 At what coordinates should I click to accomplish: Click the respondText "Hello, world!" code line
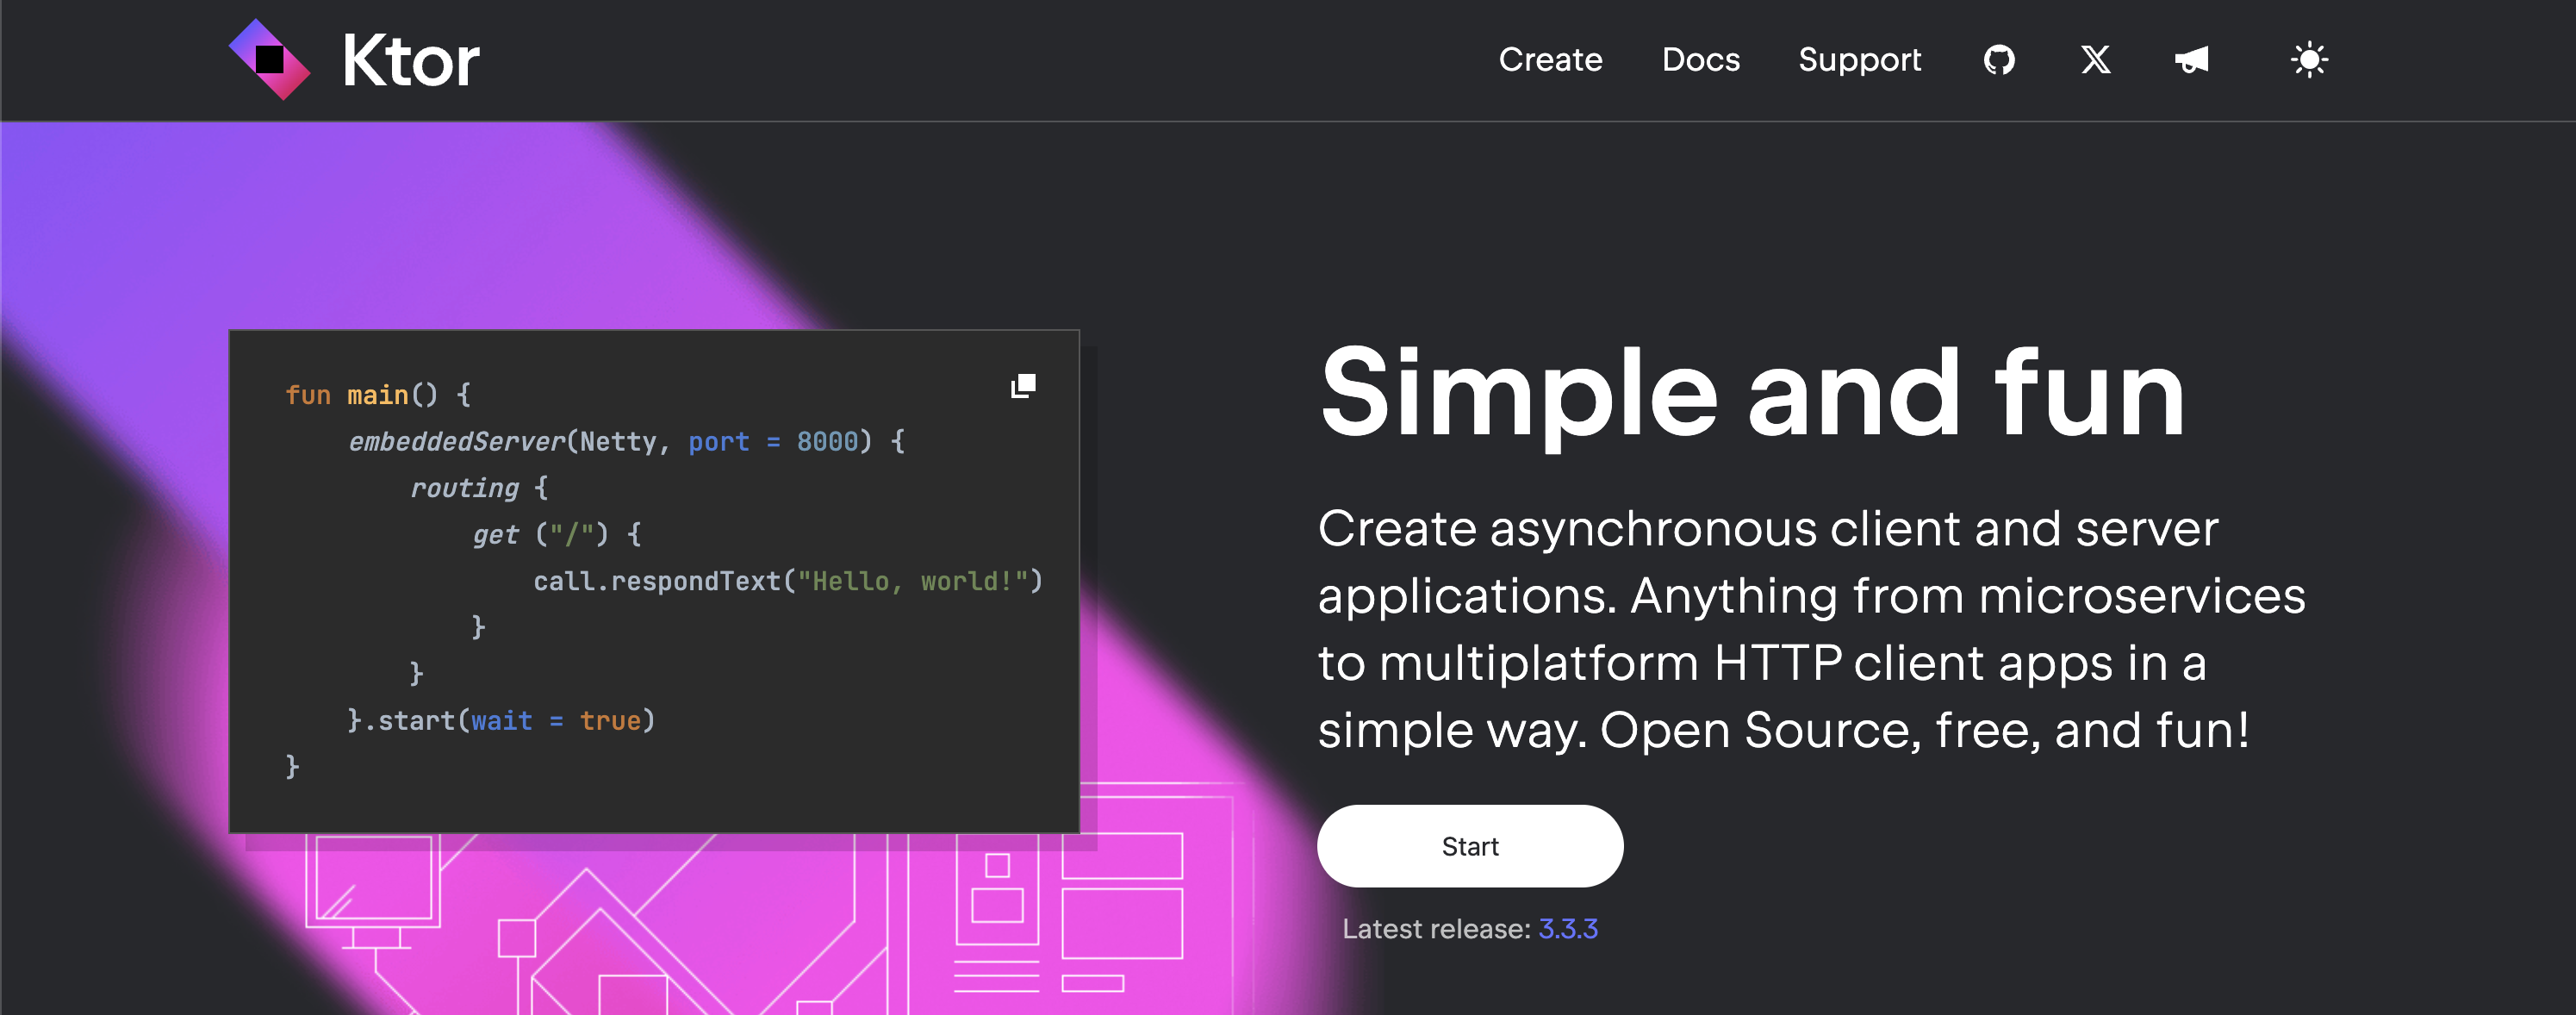[788, 581]
